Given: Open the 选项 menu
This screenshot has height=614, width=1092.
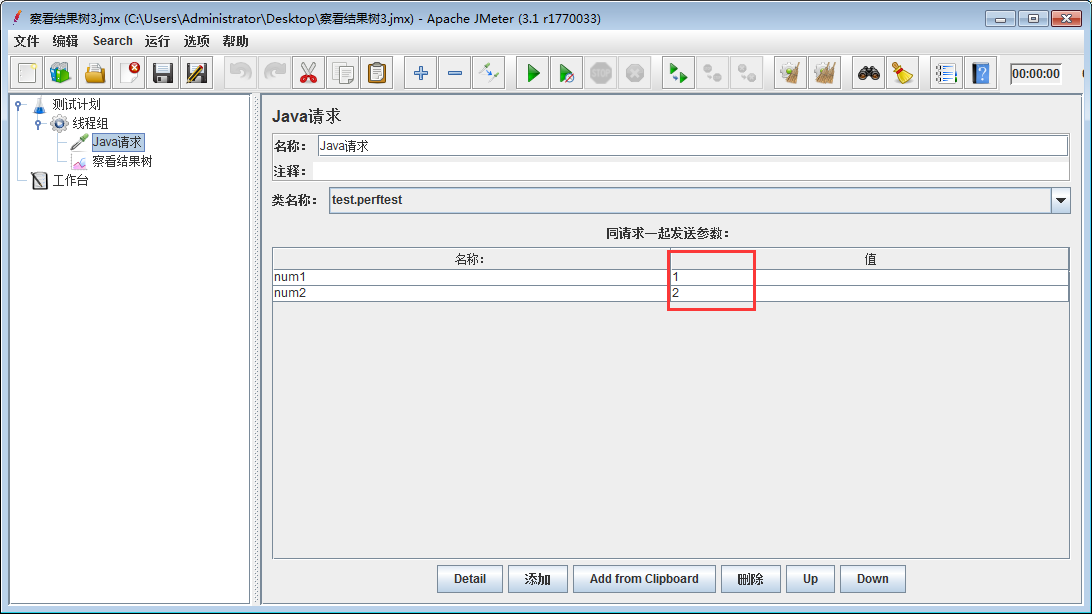Looking at the screenshot, I should tap(196, 41).
